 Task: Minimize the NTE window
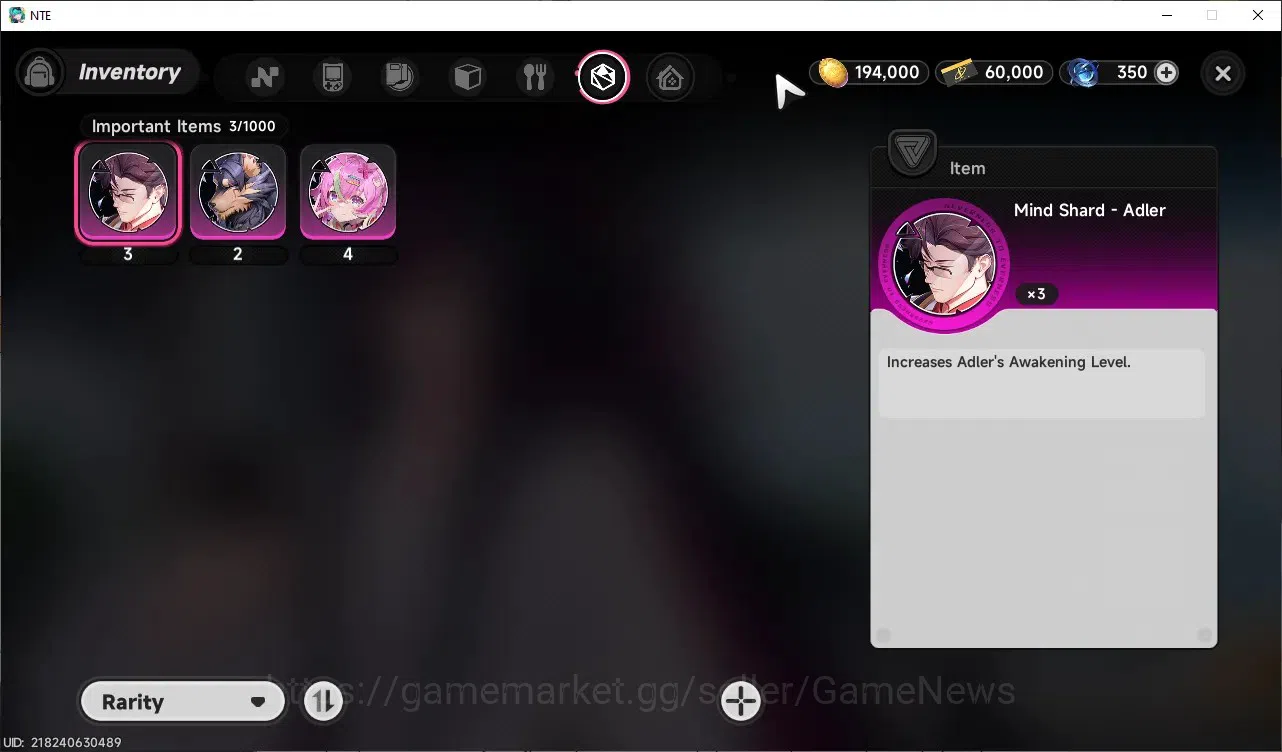(1166, 15)
